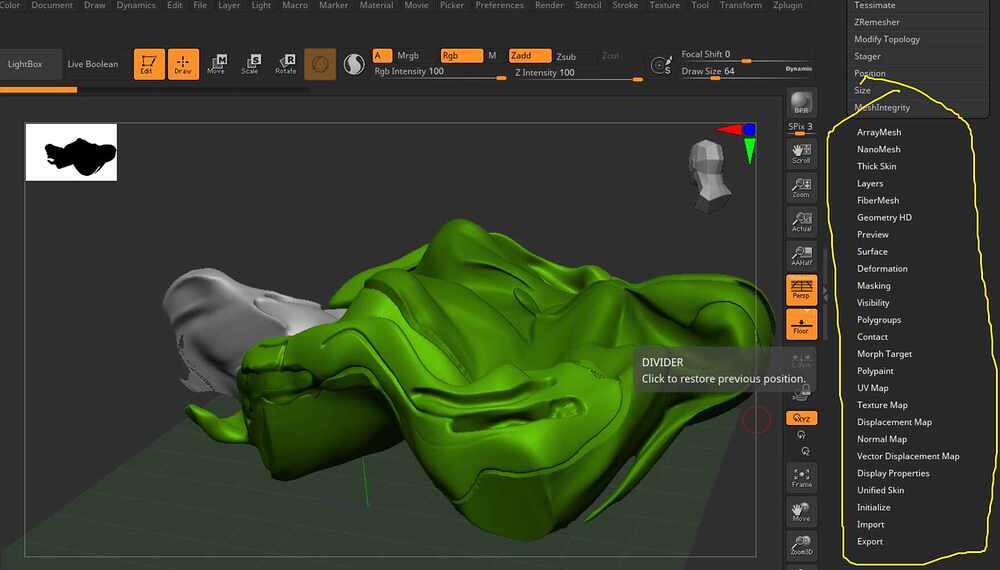Viewport: 1000px width, 570px height.
Task: Disable the Floor grid toggle
Action: [x=801, y=323]
